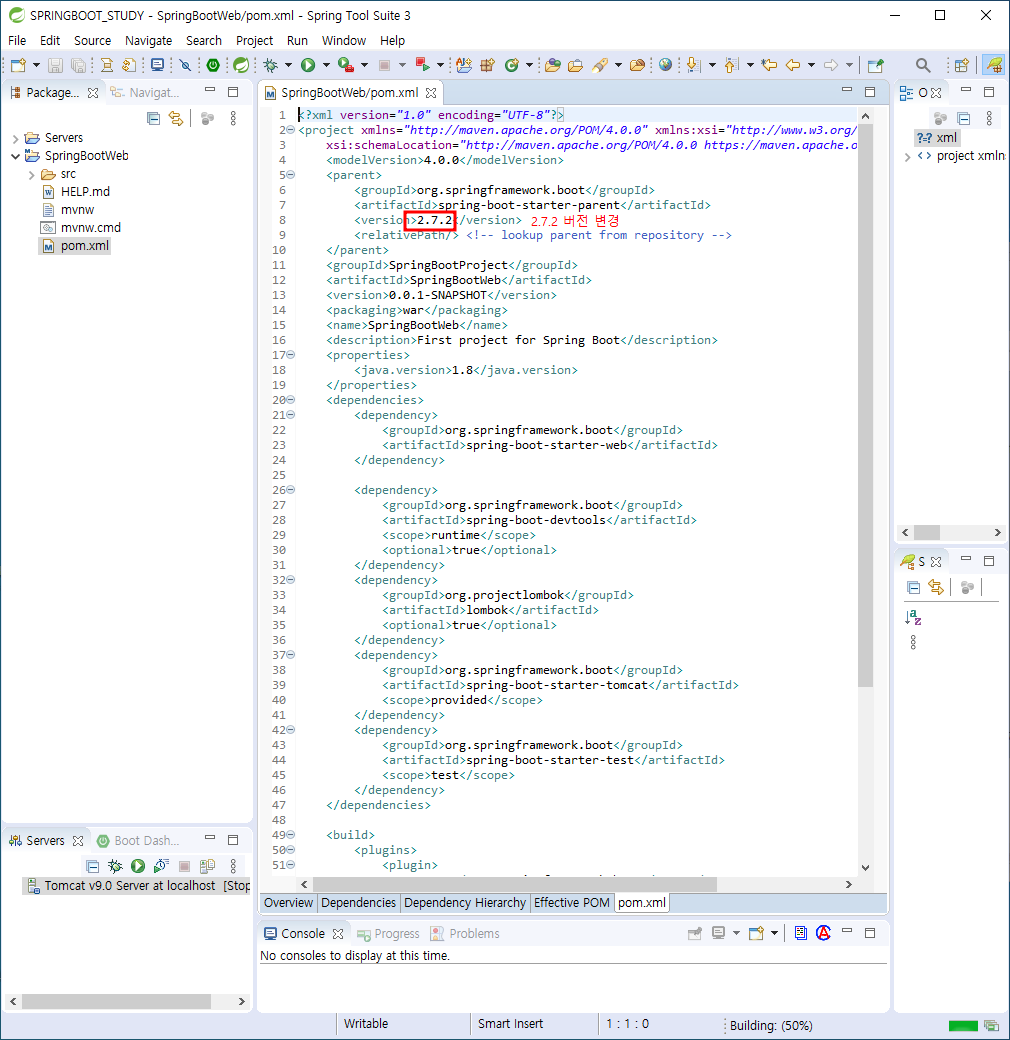Open Debug icon dropdown arrow
1010x1040 pixels.
coord(288,65)
